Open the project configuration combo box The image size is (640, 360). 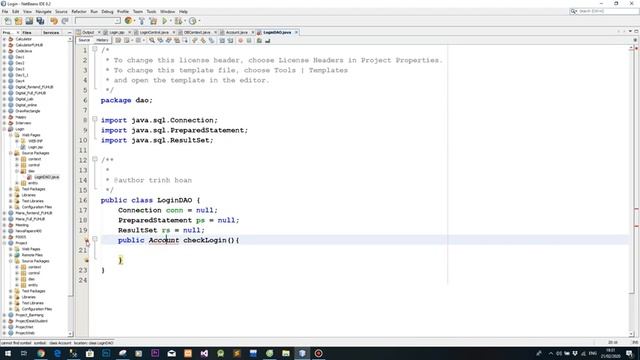click(98, 21)
